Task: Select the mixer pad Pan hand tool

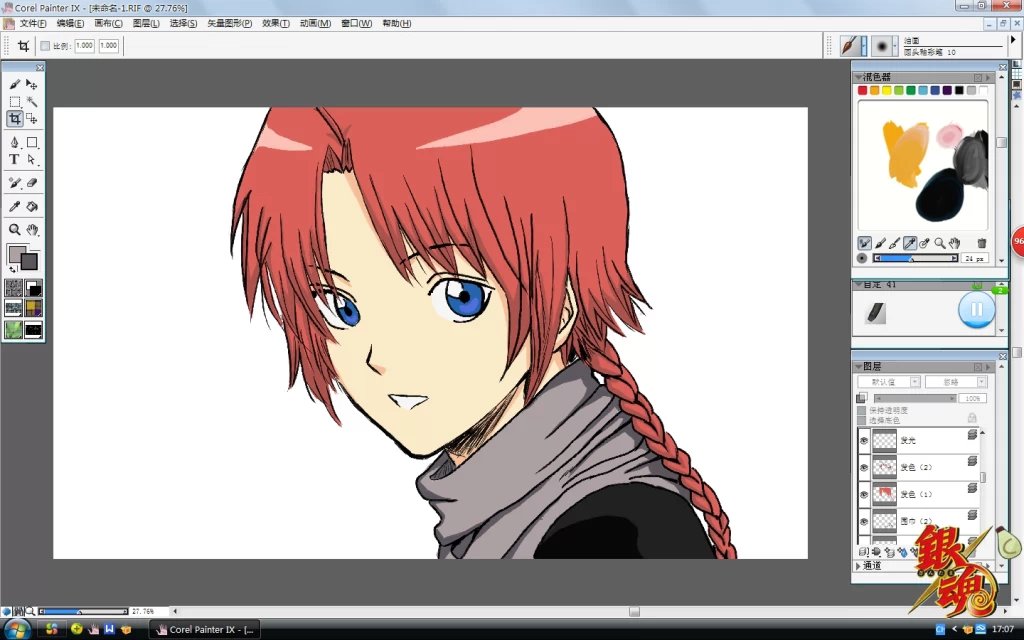Action: [x=955, y=243]
